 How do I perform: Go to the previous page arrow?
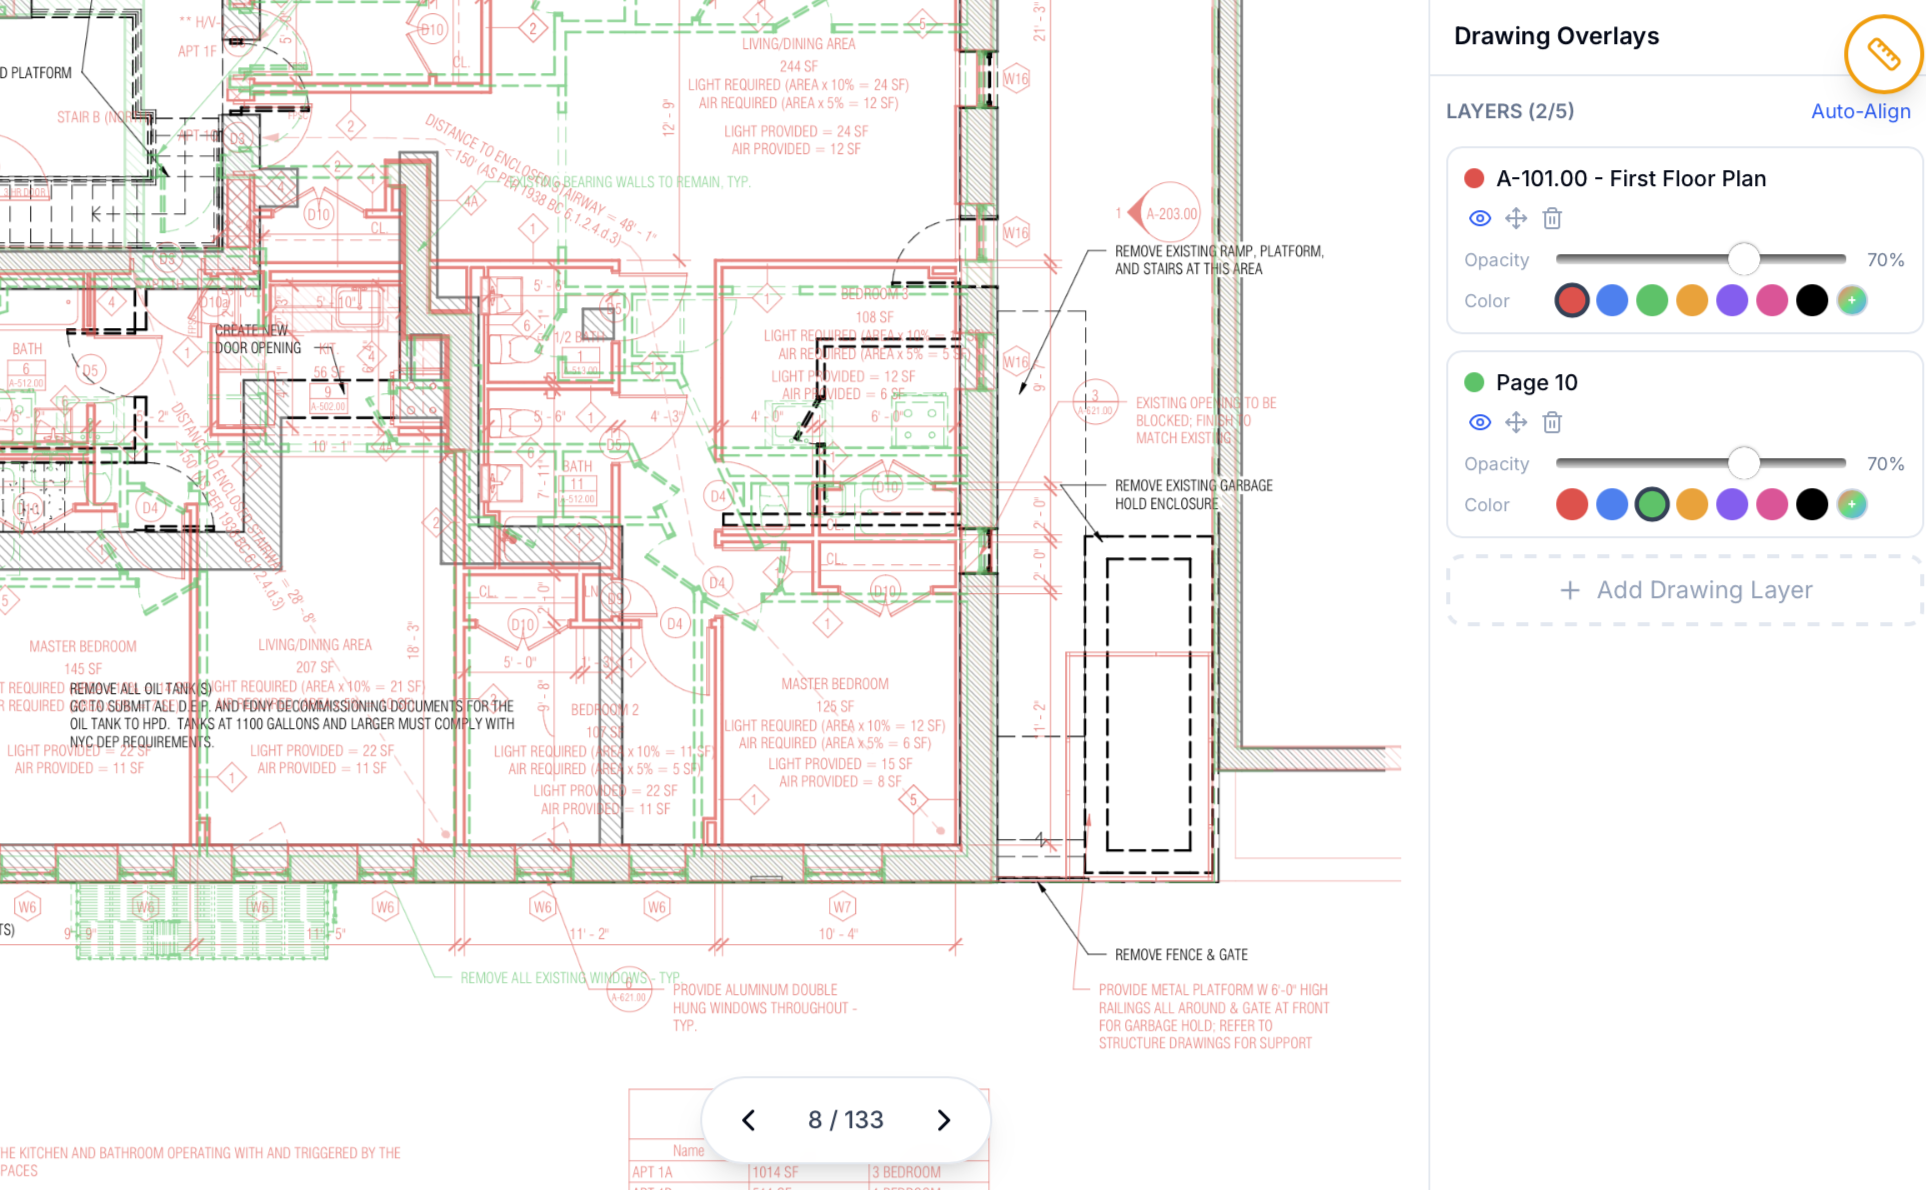748,1120
